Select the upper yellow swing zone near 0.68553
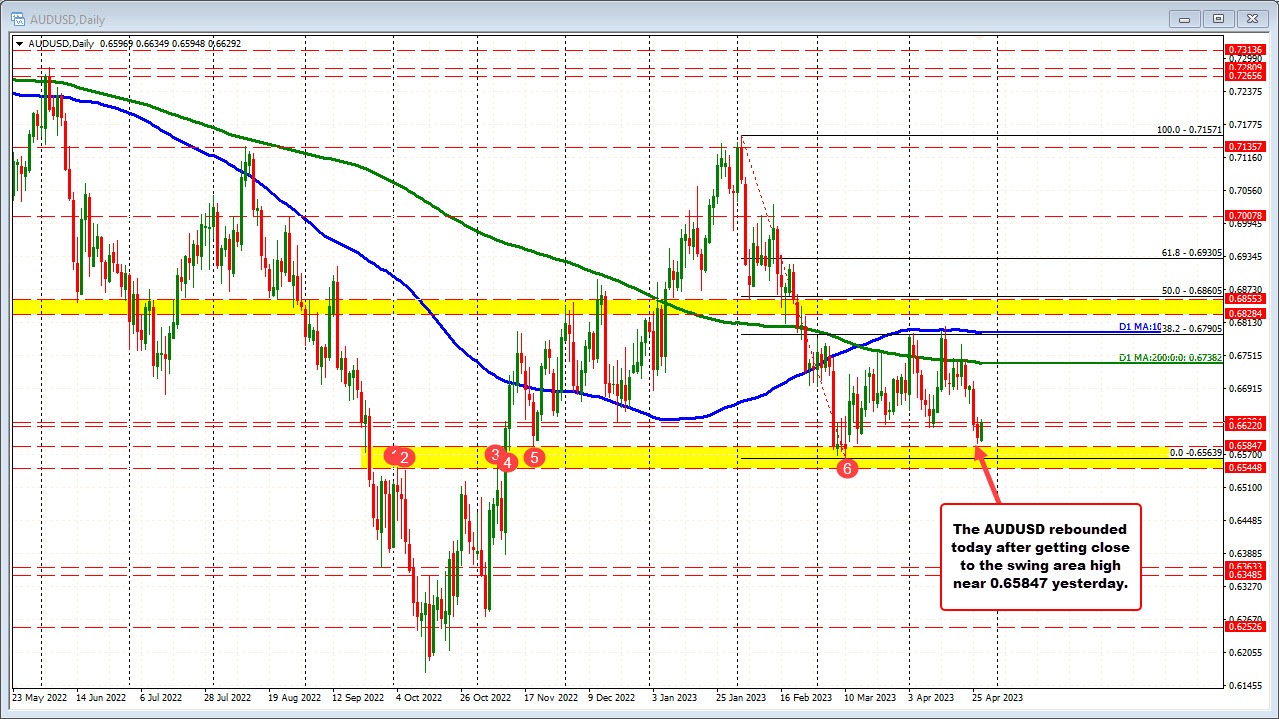Image resolution: width=1279 pixels, height=719 pixels. point(618,306)
